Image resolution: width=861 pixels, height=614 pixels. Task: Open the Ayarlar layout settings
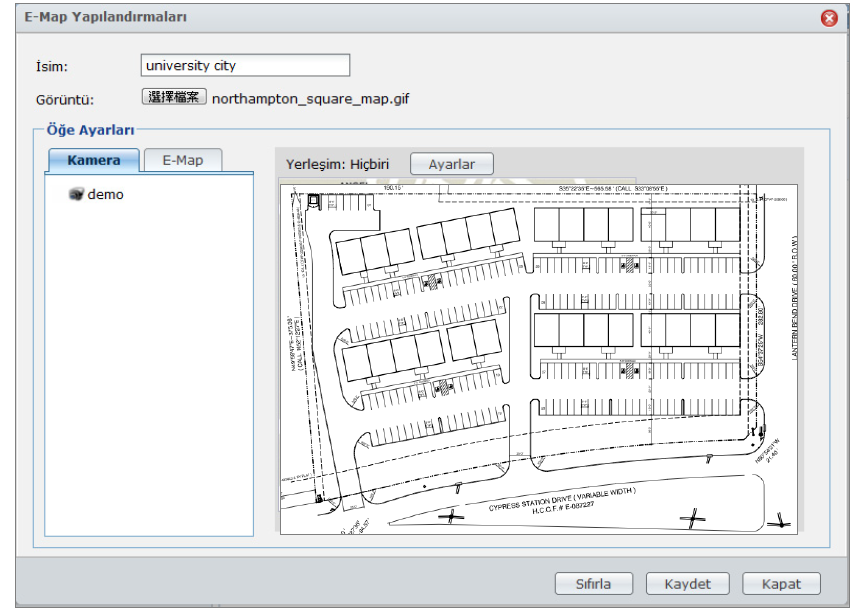(451, 164)
